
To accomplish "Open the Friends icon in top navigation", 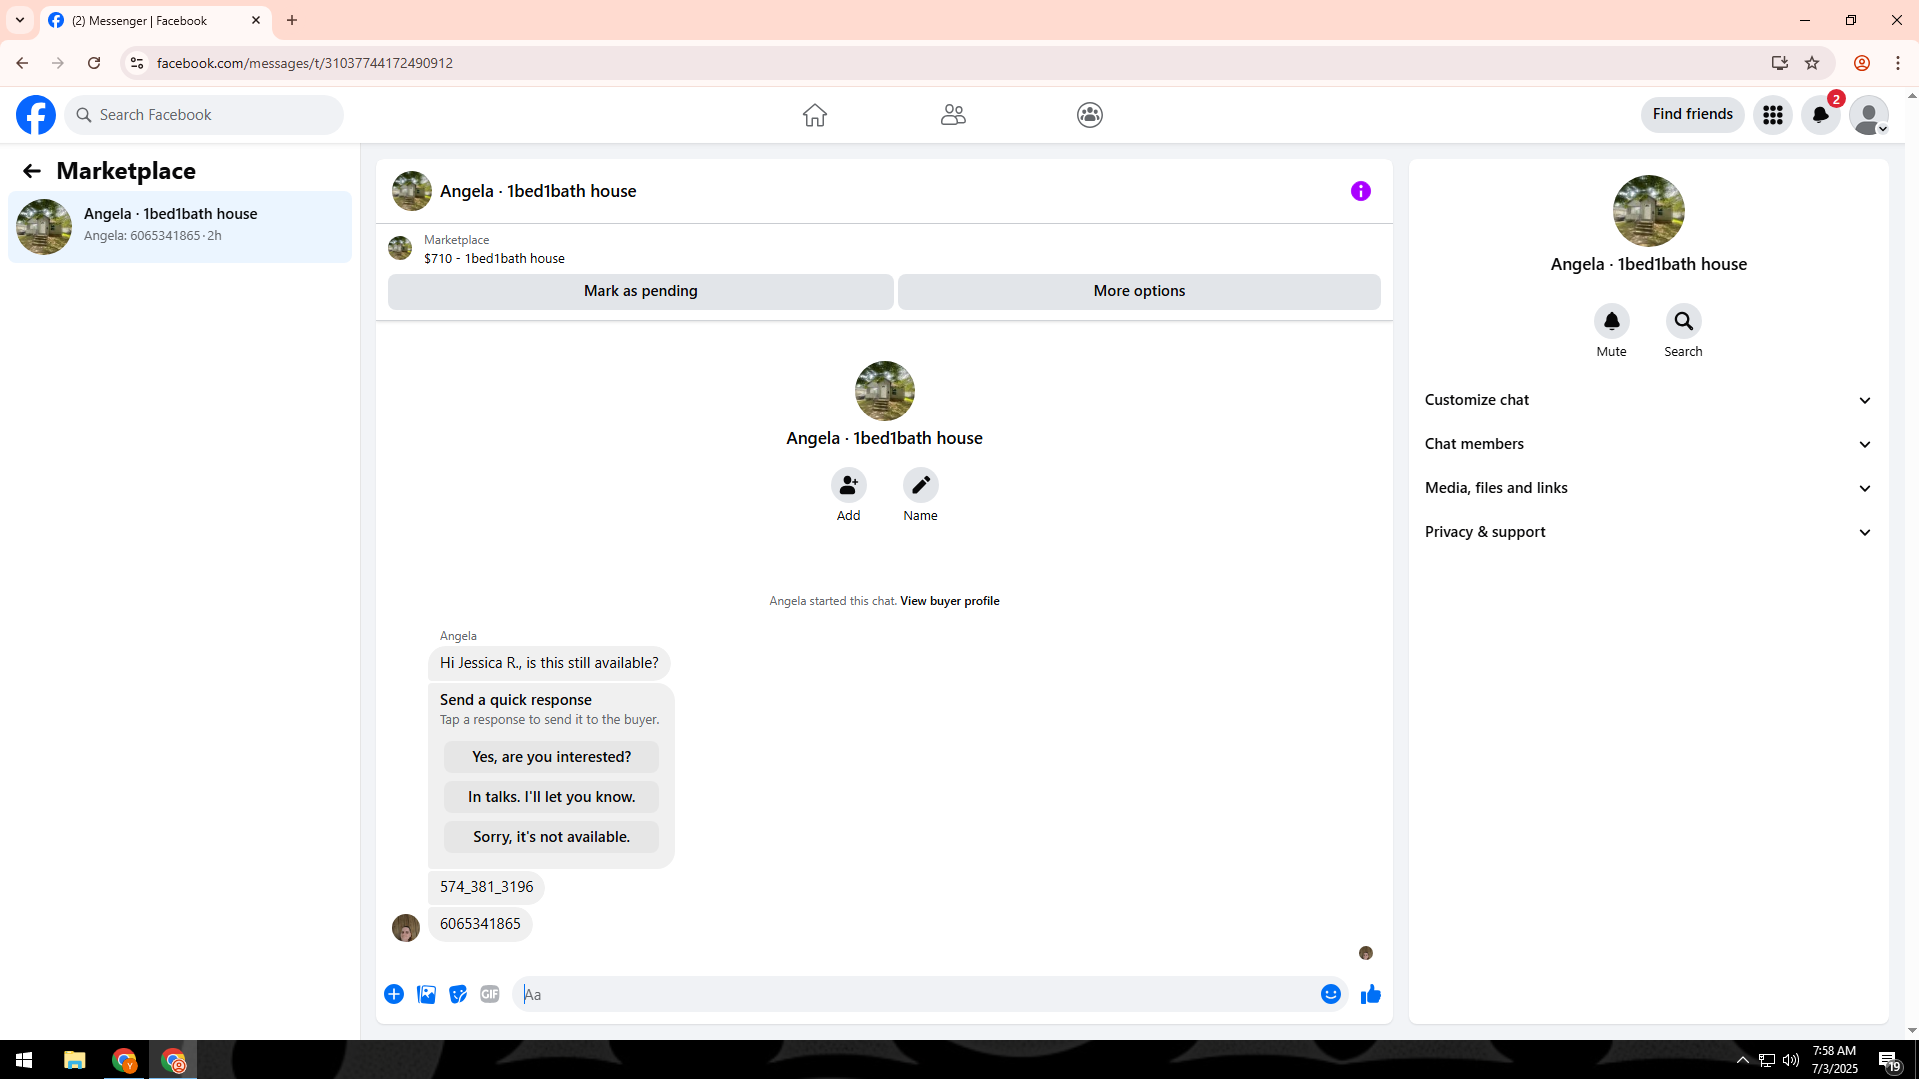I will pos(953,115).
